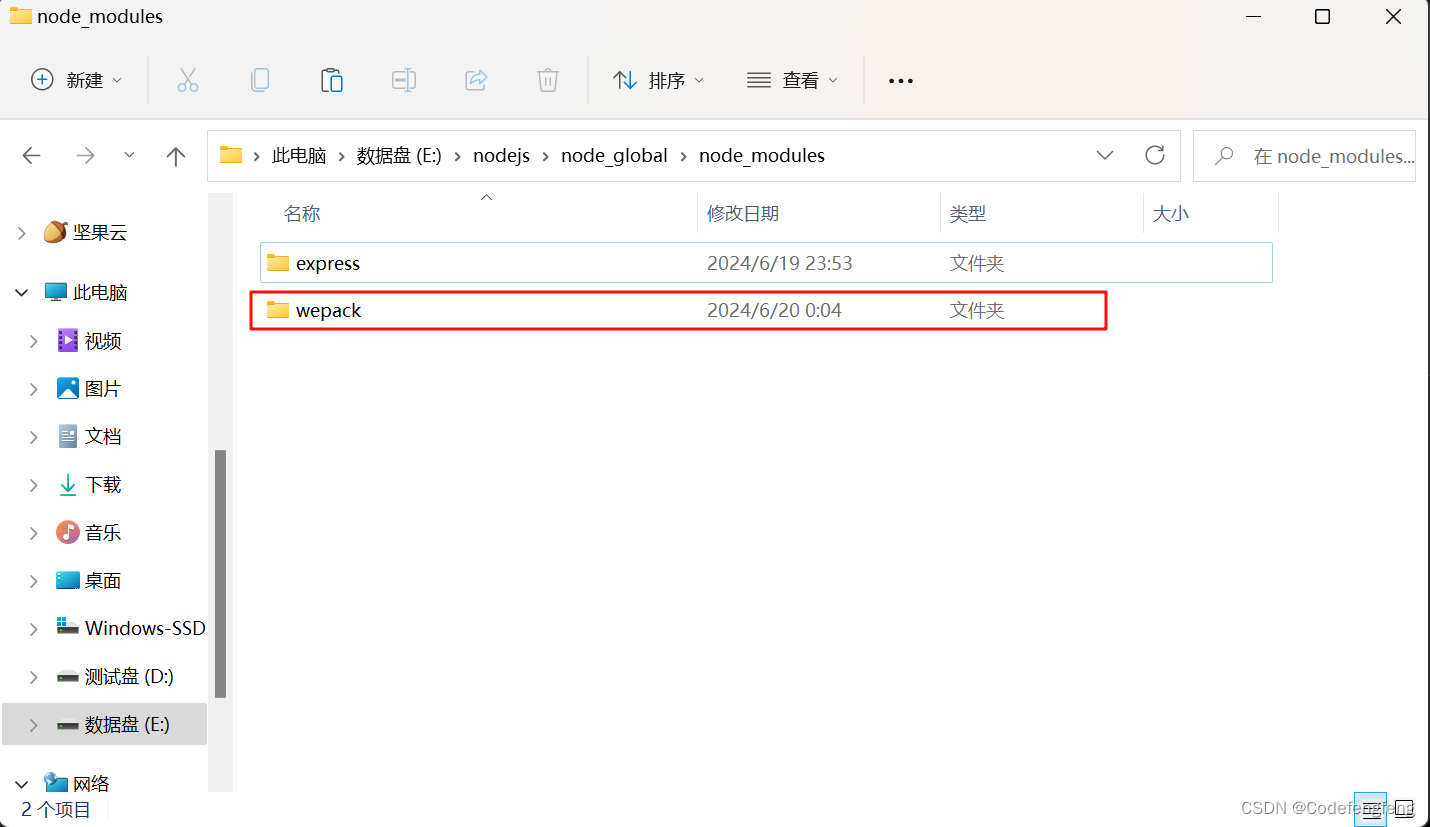Click the Cut scissors icon
1430x827 pixels.
(x=188, y=80)
